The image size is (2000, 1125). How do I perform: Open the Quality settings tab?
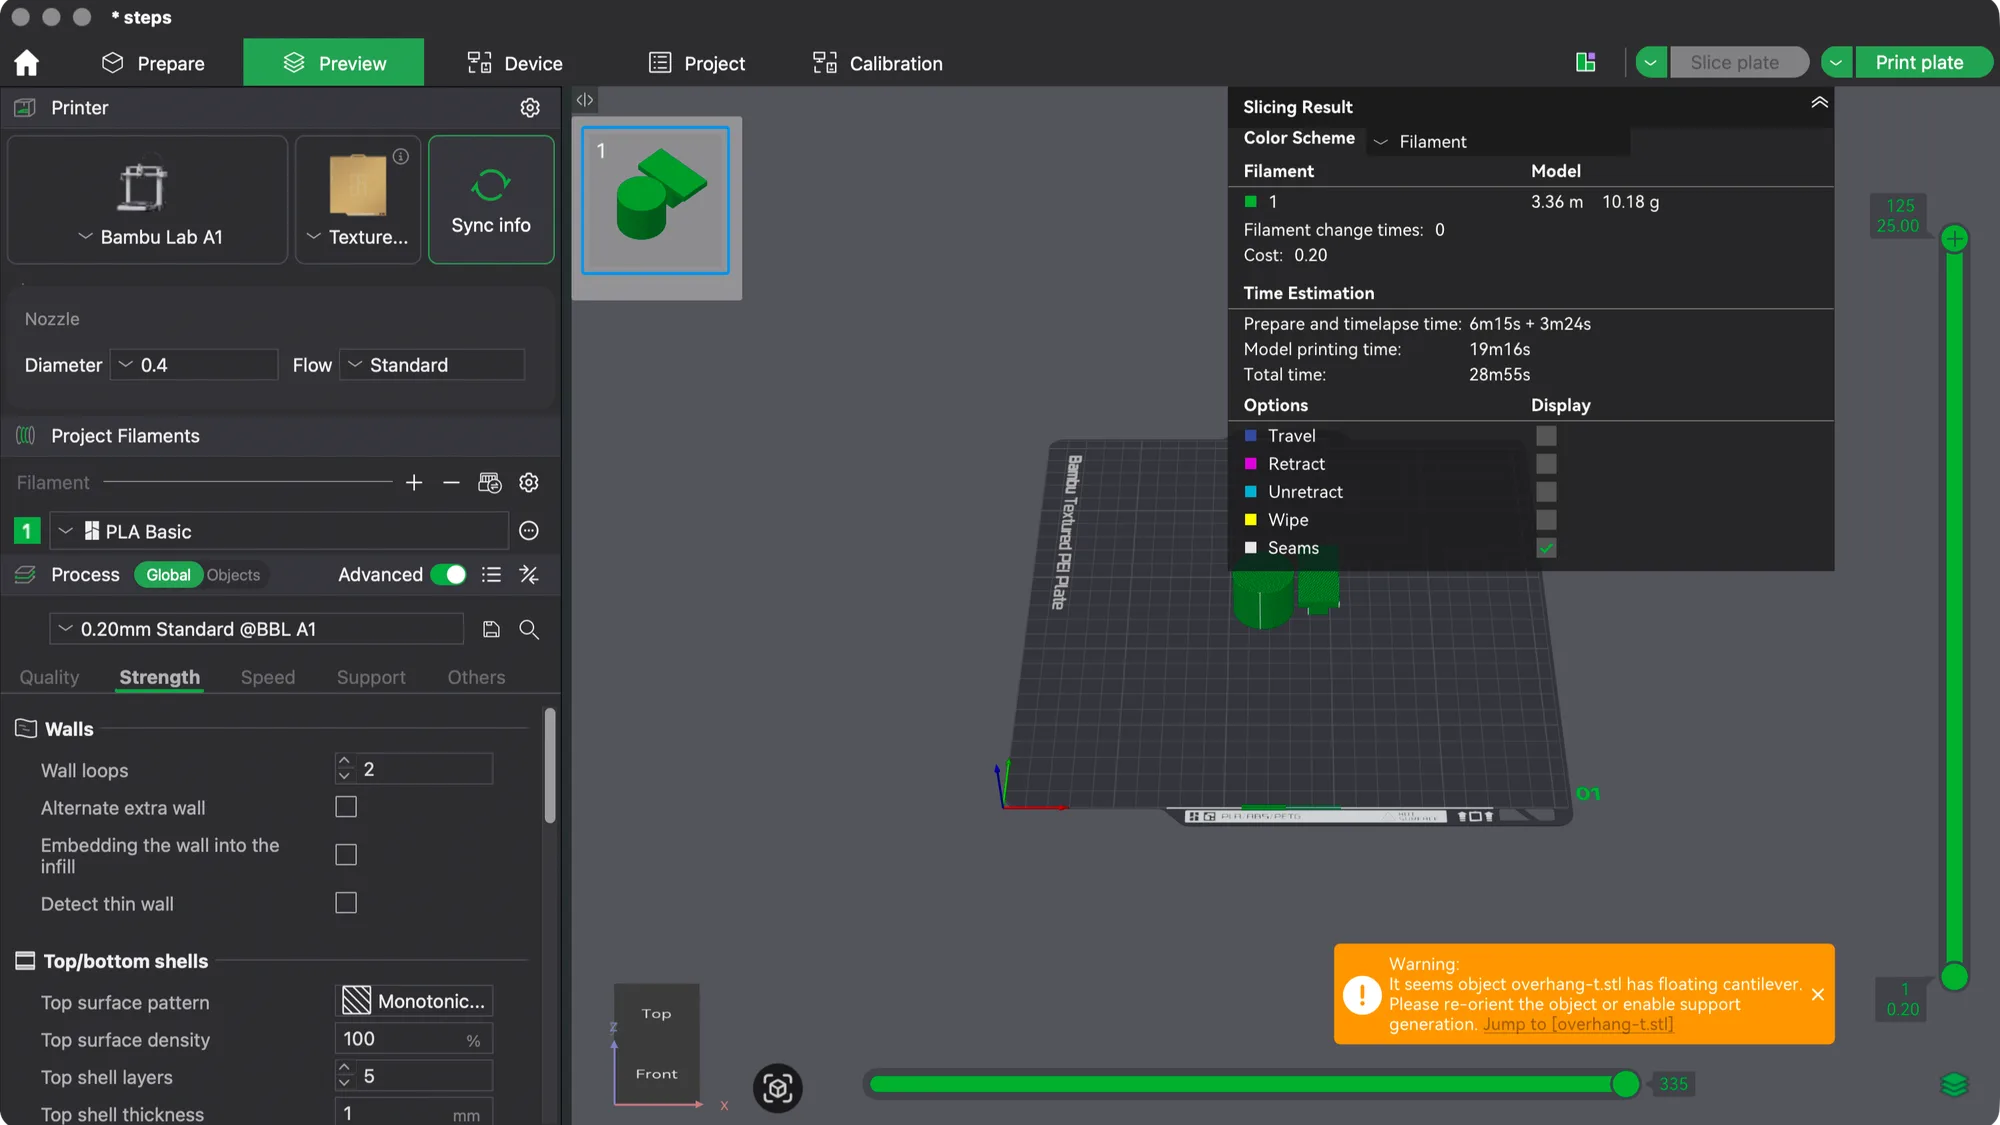(x=49, y=677)
